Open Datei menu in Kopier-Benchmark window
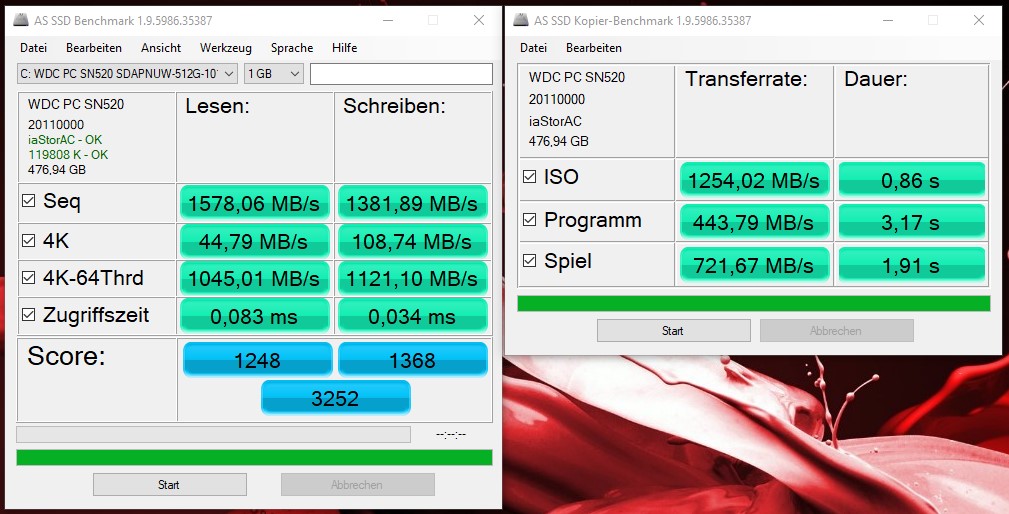The width and height of the screenshot is (1009, 514). click(533, 48)
